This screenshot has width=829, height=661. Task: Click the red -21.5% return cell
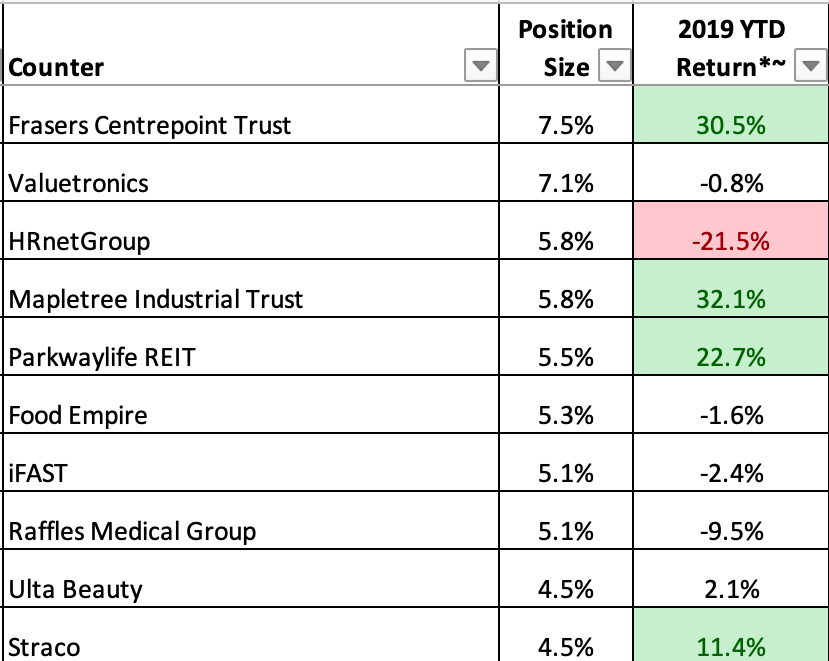coord(731,241)
